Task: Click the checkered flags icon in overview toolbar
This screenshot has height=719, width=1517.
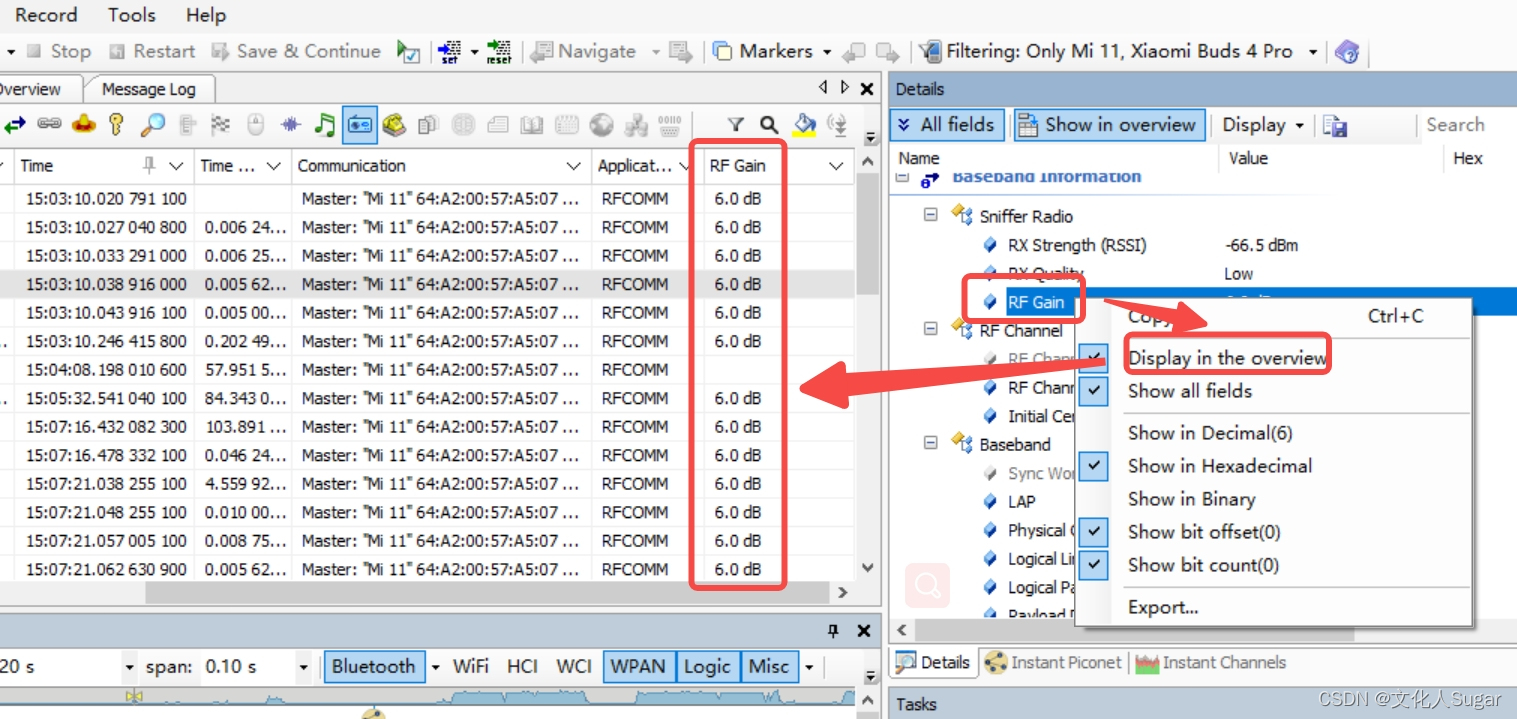Action: coord(221,124)
